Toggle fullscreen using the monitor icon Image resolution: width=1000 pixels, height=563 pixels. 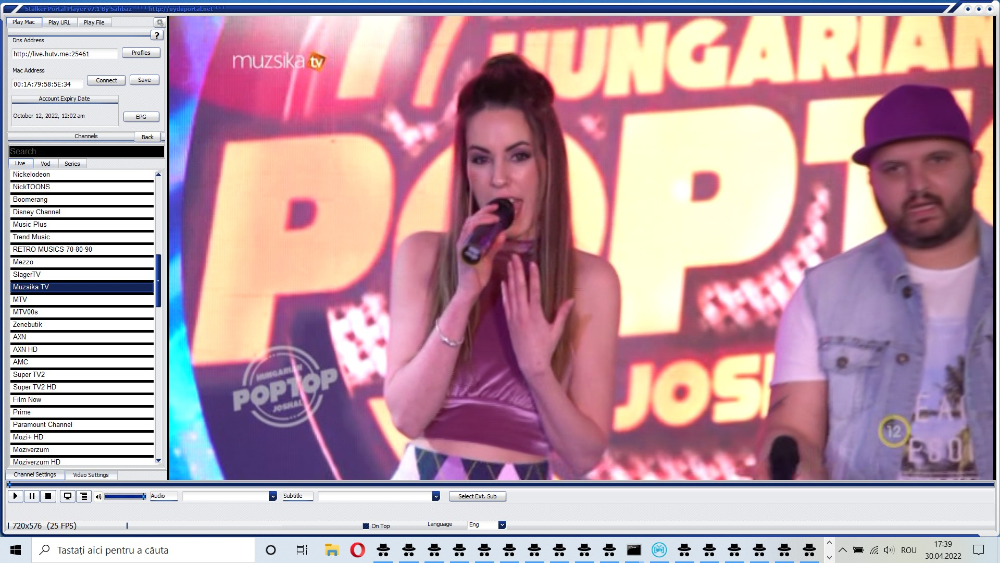(67, 496)
